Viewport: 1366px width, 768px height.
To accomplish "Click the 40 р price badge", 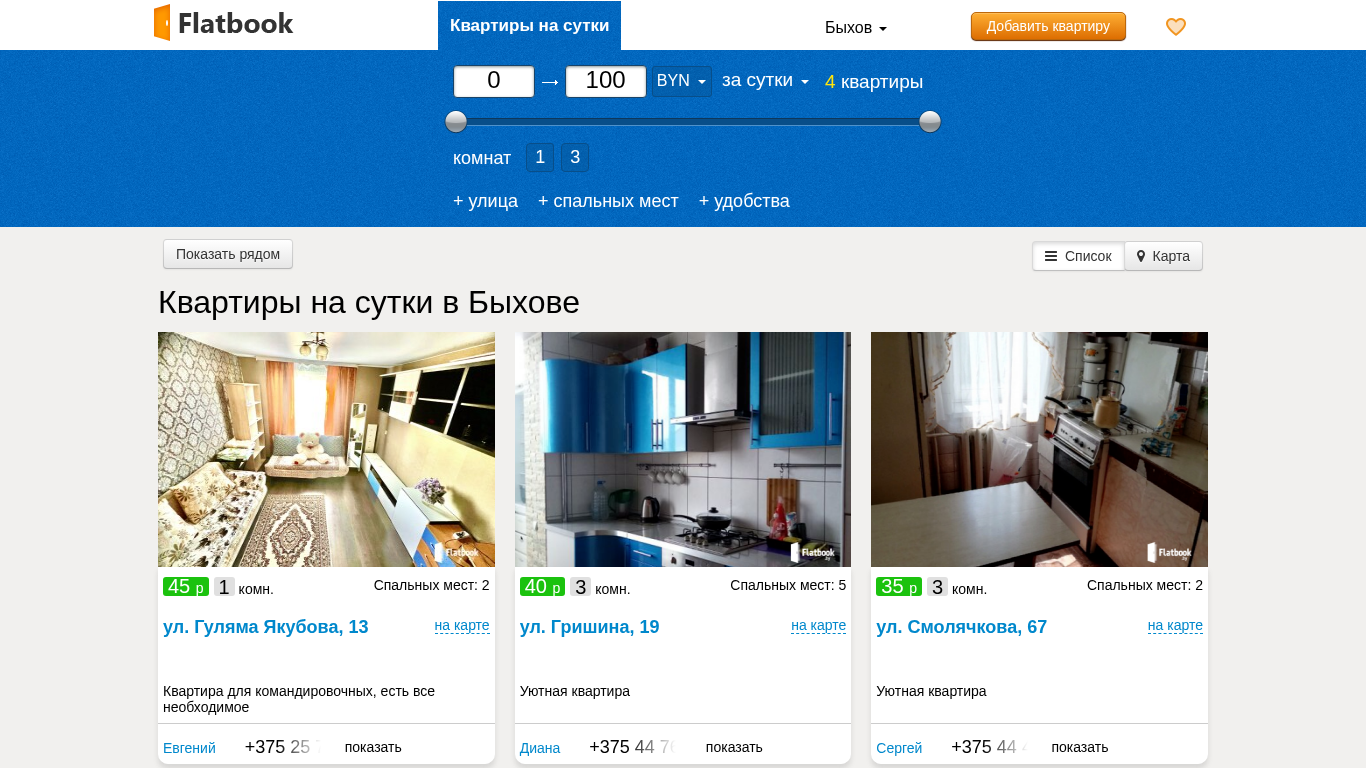I will (x=543, y=587).
